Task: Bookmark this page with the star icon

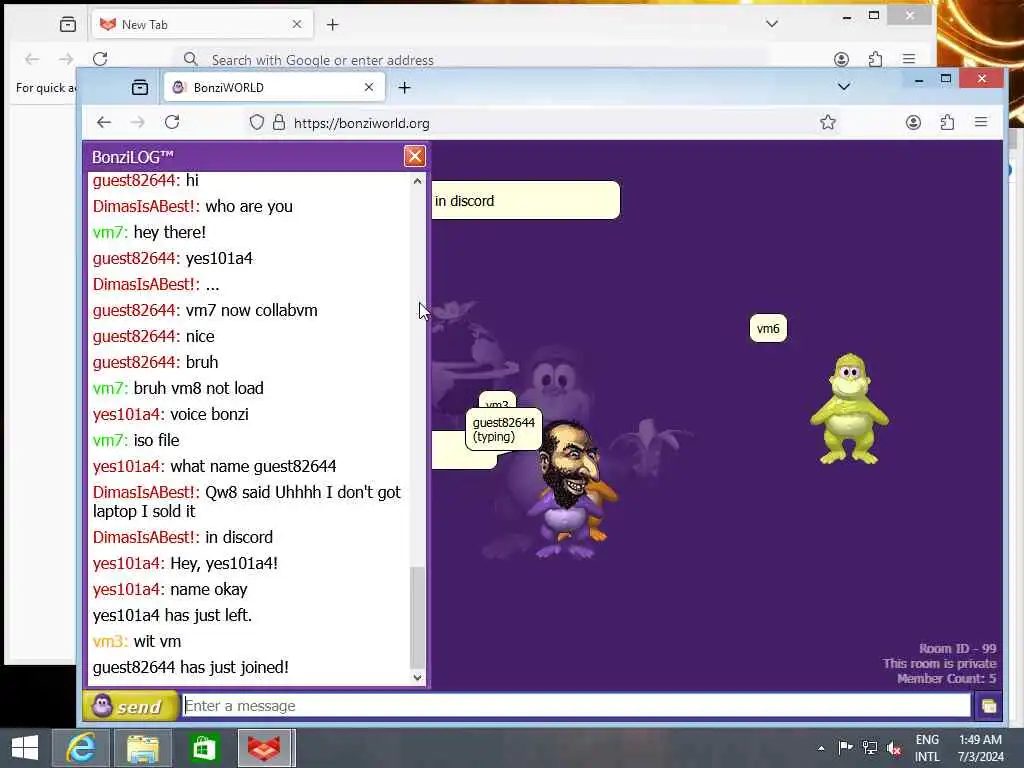Action: pos(828,122)
